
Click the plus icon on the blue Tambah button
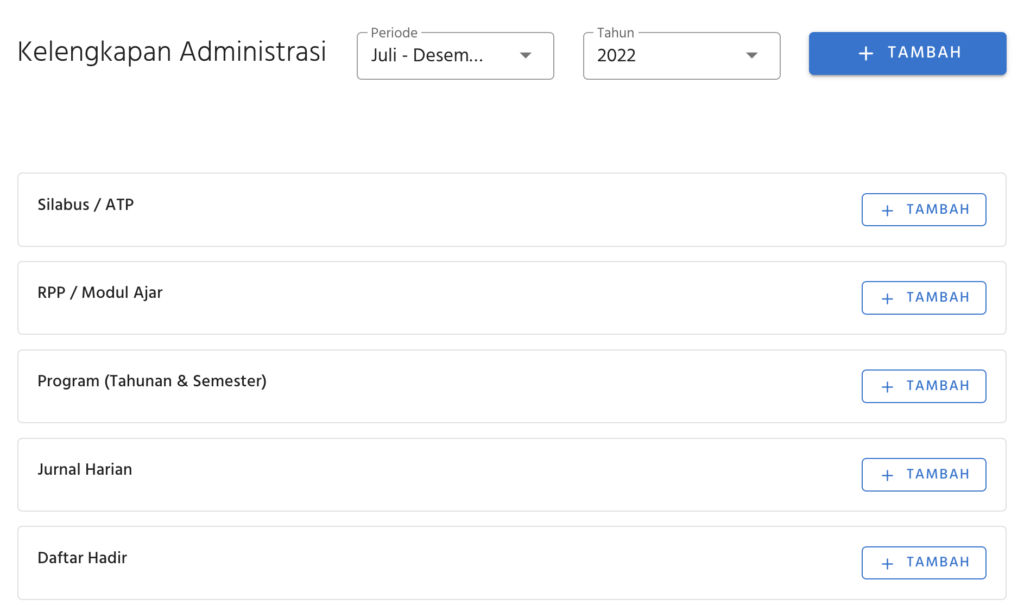pos(866,53)
